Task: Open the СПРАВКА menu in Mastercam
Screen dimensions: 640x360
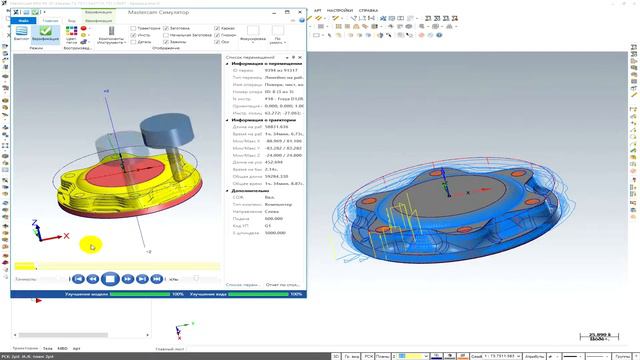Action: pos(368,10)
